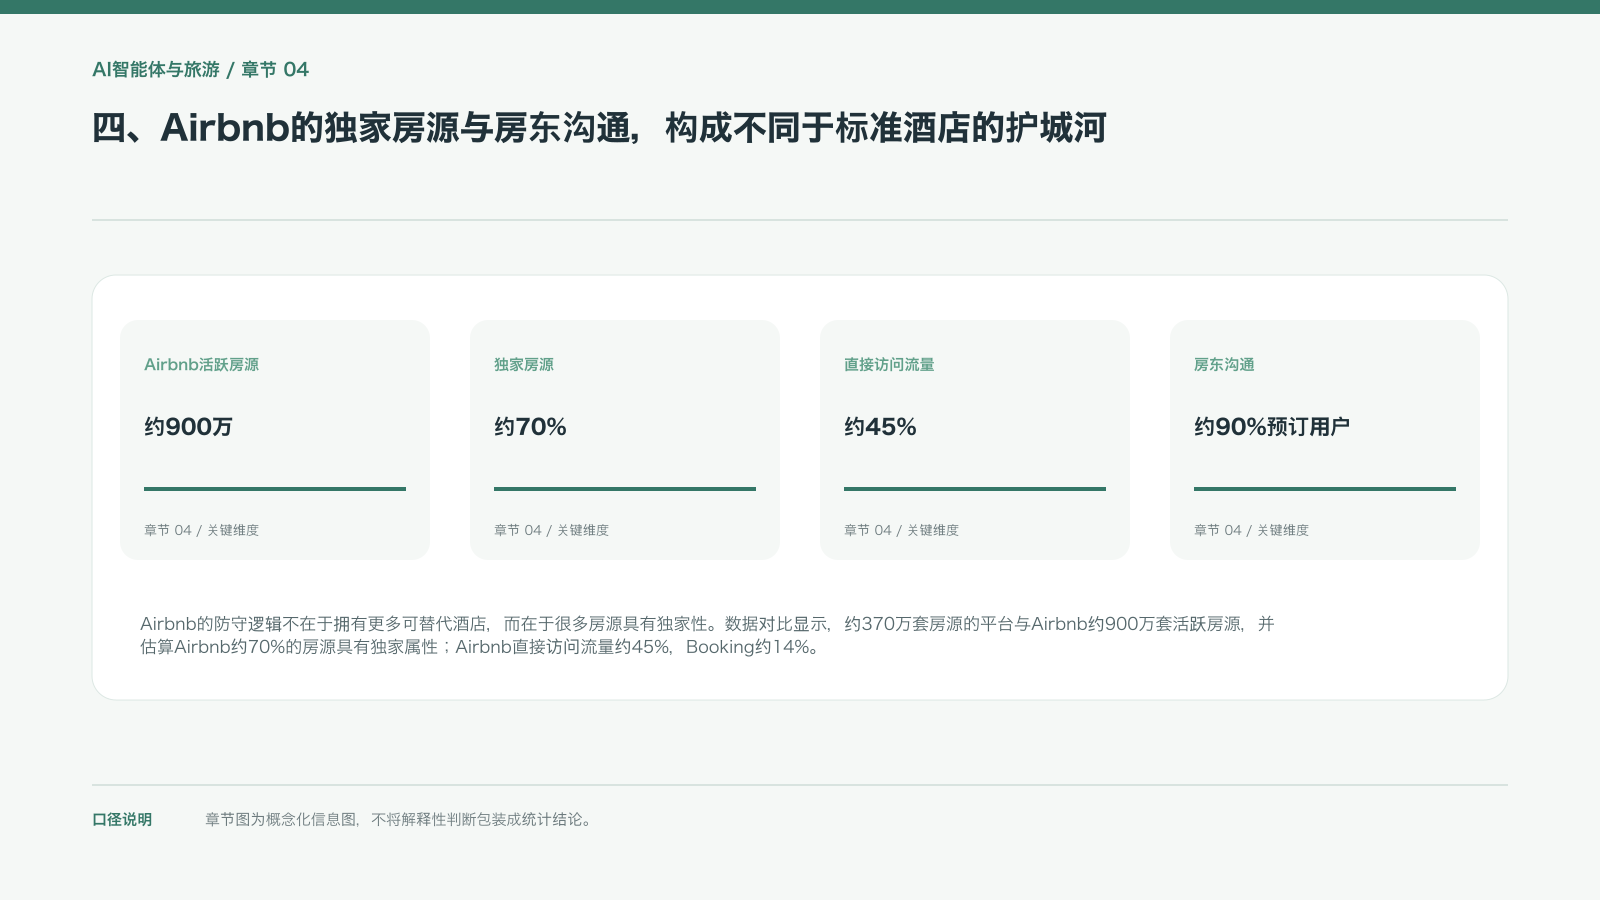Click the '独家房源' card label

(524, 365)
